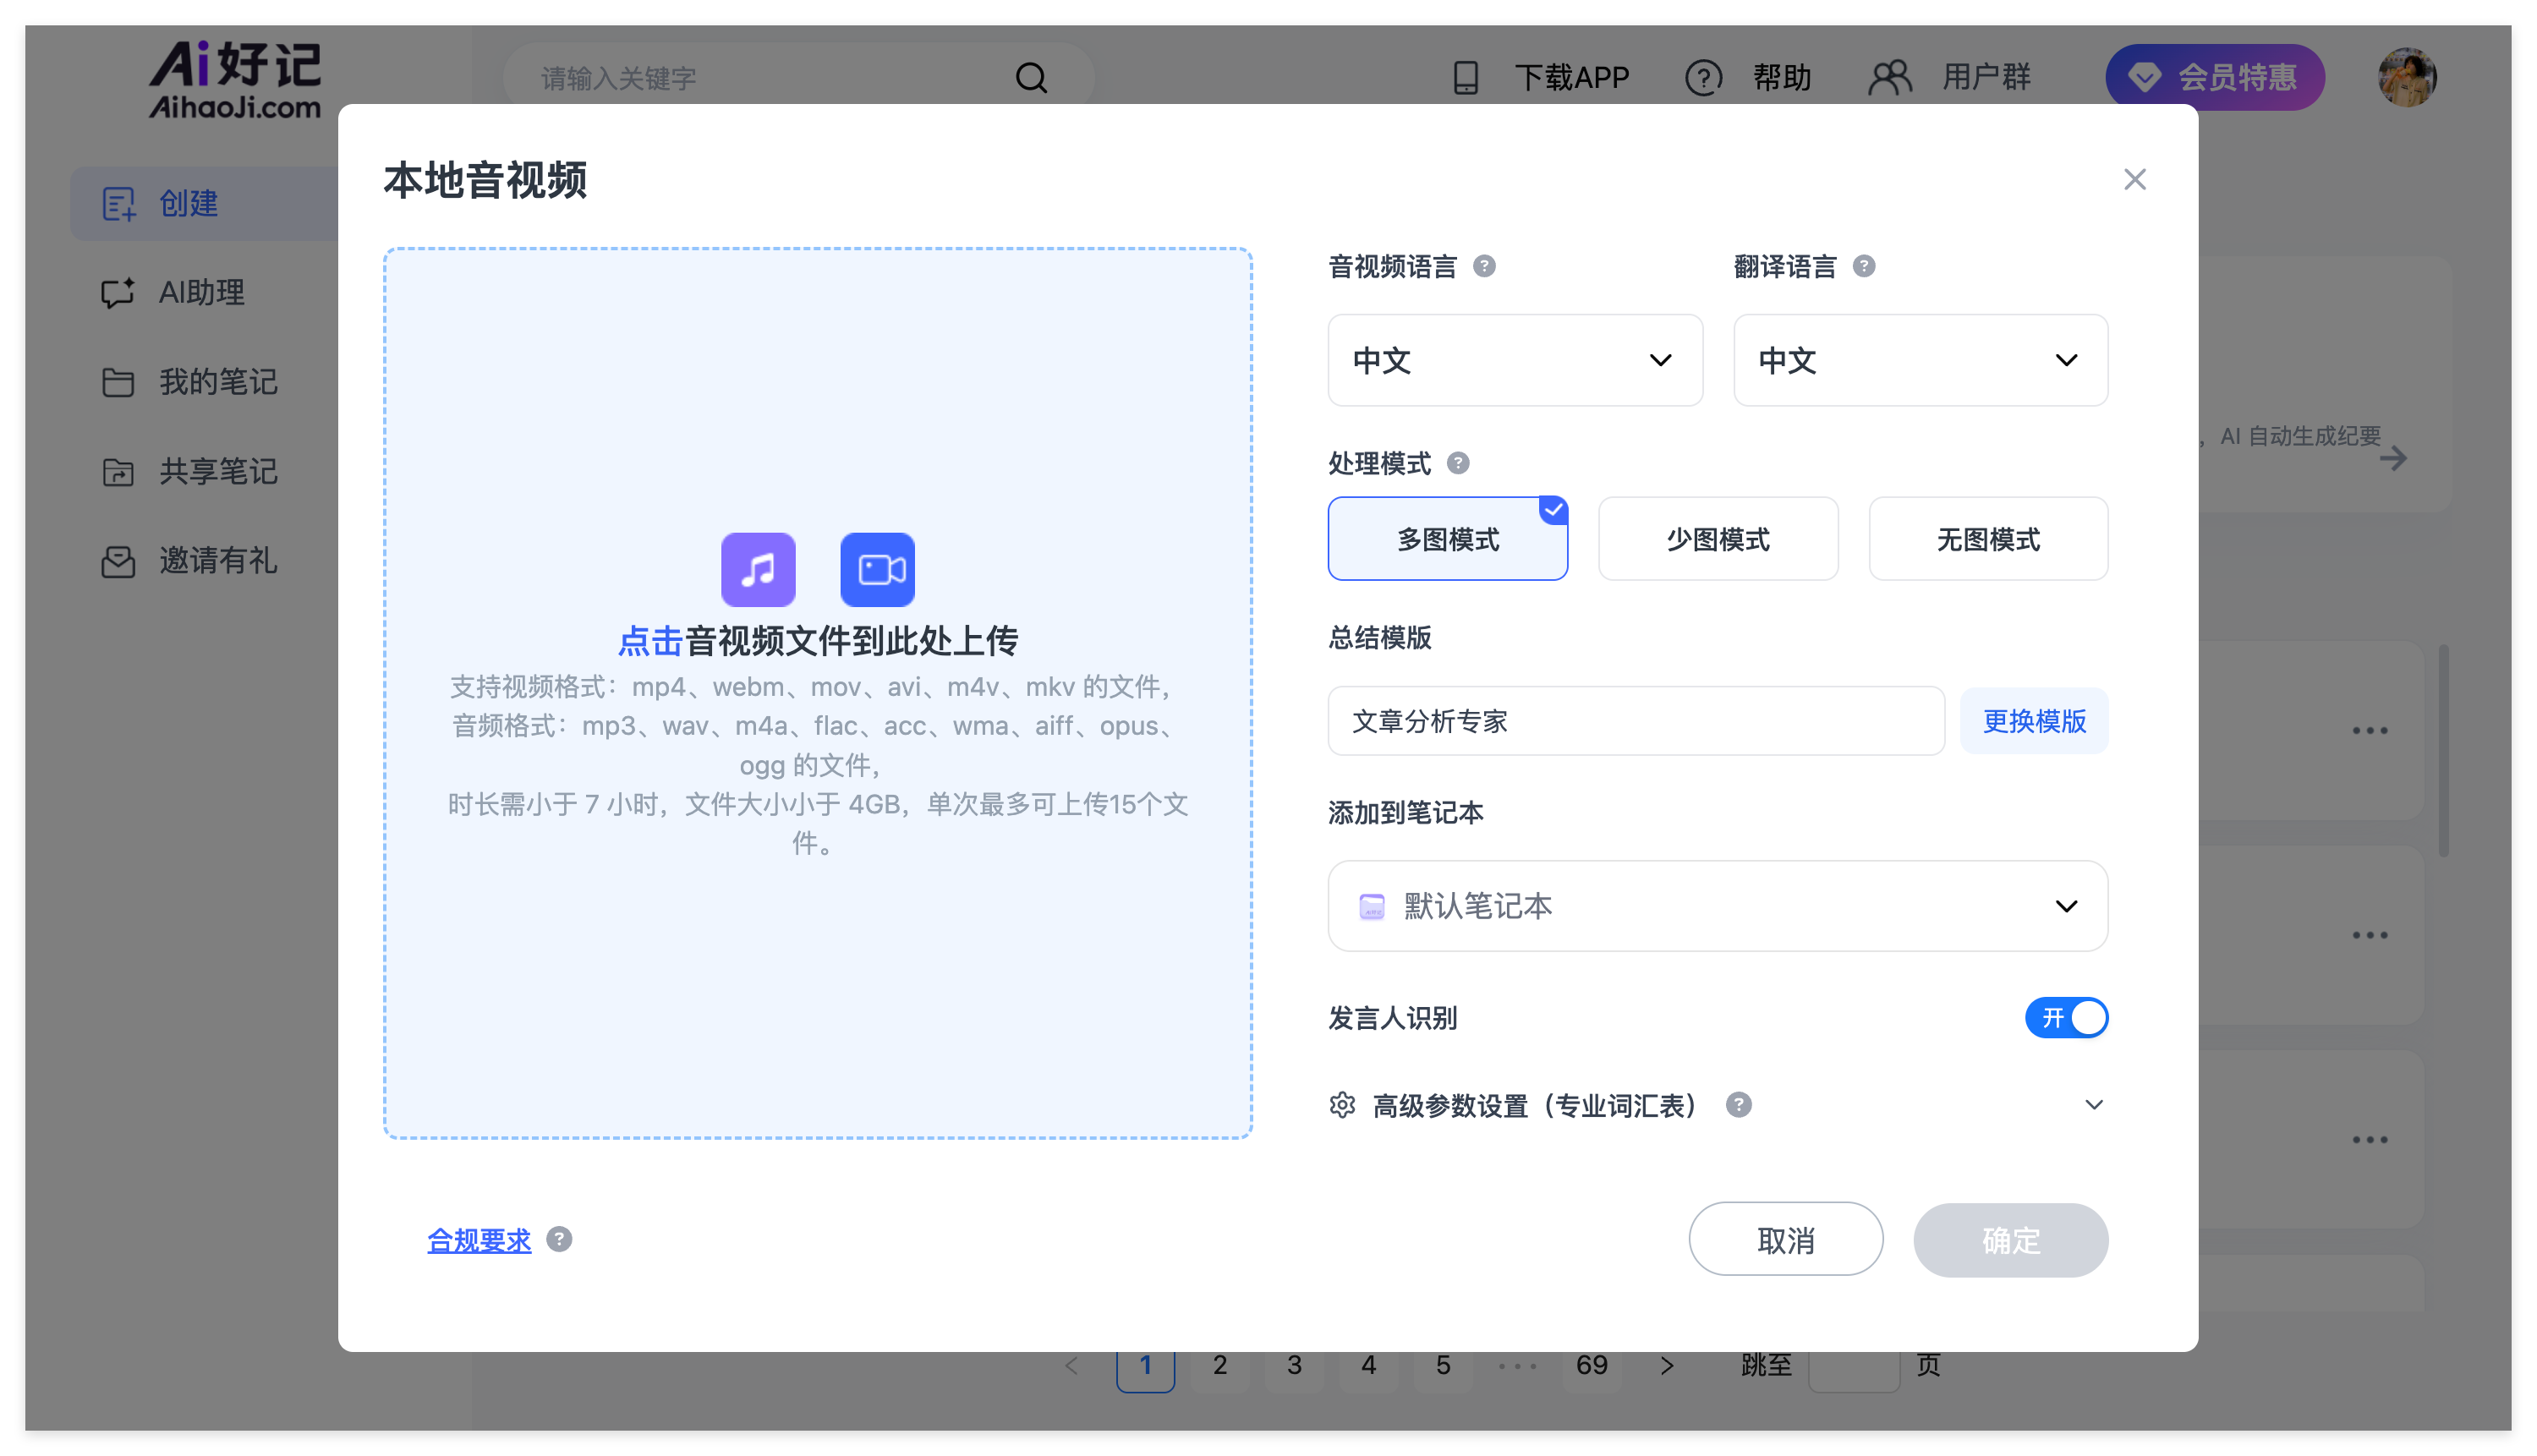Click the 确定 button
This screenshot has height=1456, width=2537.
click(2010, 1240)
